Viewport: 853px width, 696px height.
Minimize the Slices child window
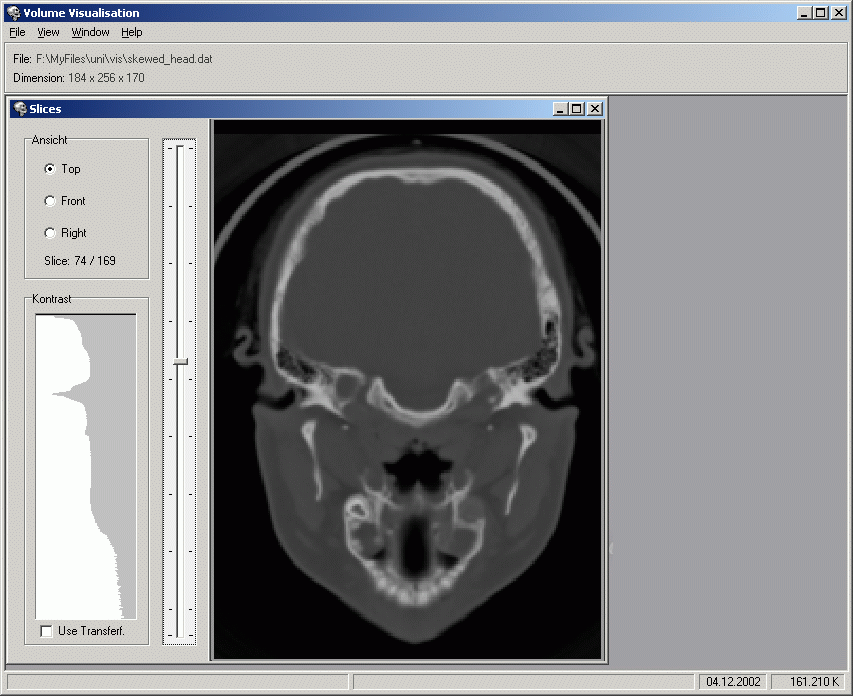pos(559,109)
